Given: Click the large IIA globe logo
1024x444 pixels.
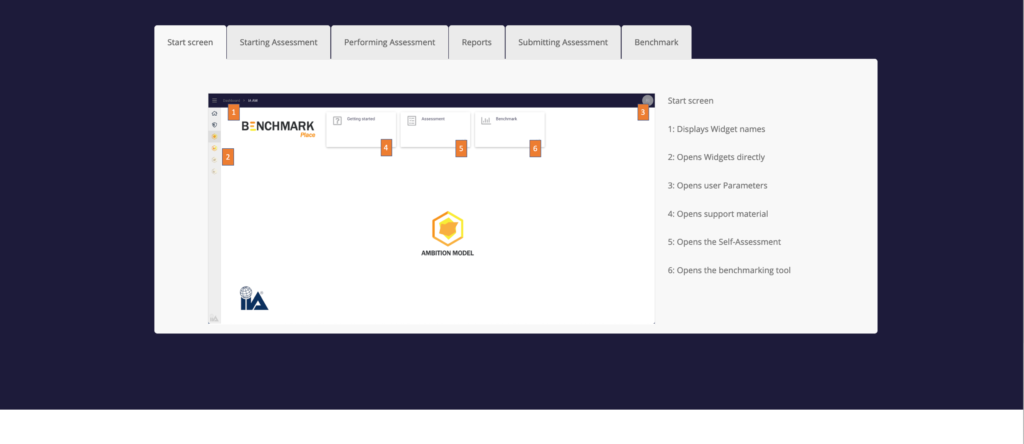Looking at the screenshot, I should coord(253,298).
